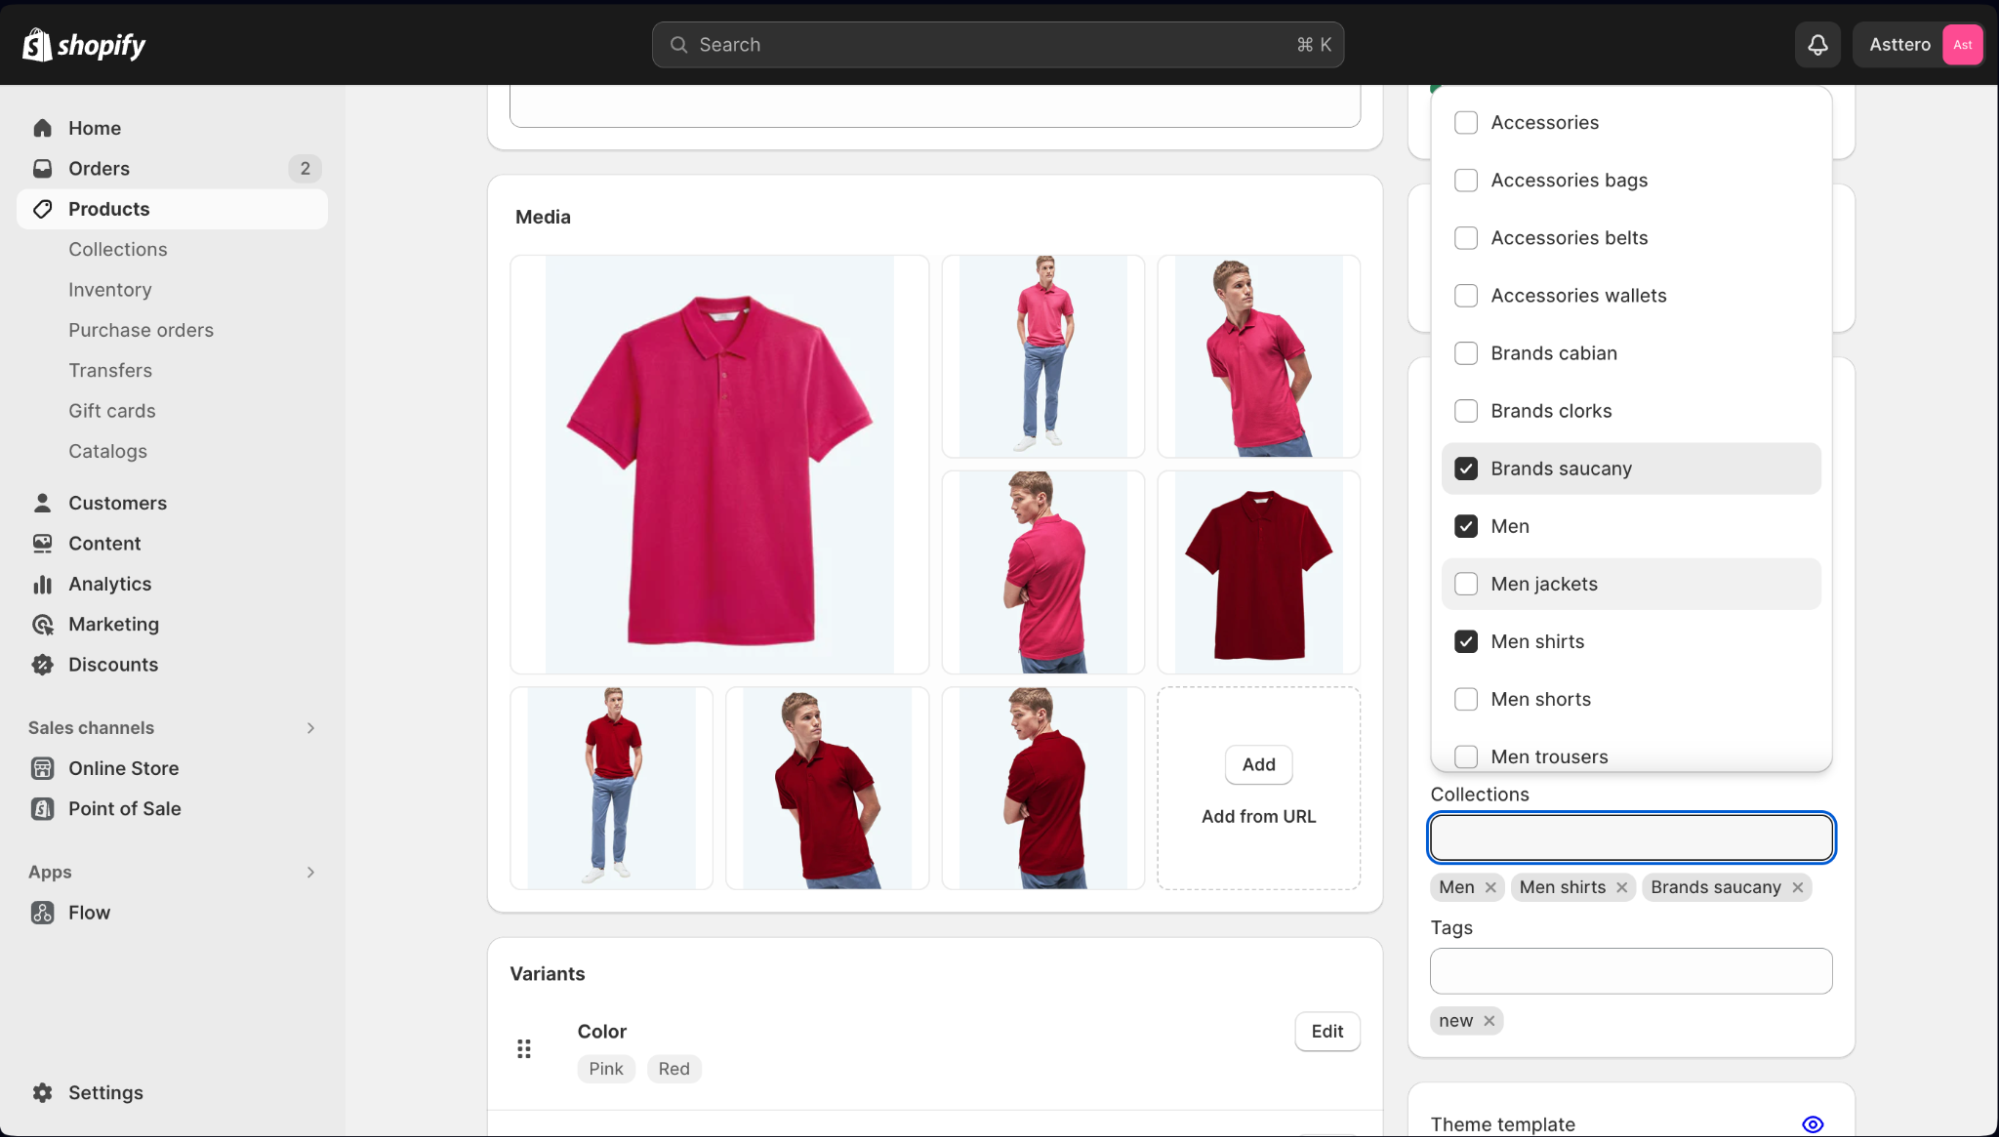
Task: Click the Red color value chip
Action: (x=674, y=1069)
